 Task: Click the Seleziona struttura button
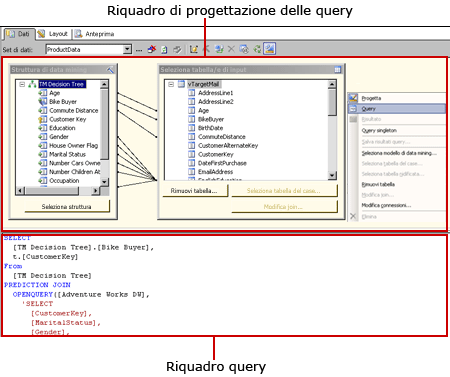[x=67, y=206]
